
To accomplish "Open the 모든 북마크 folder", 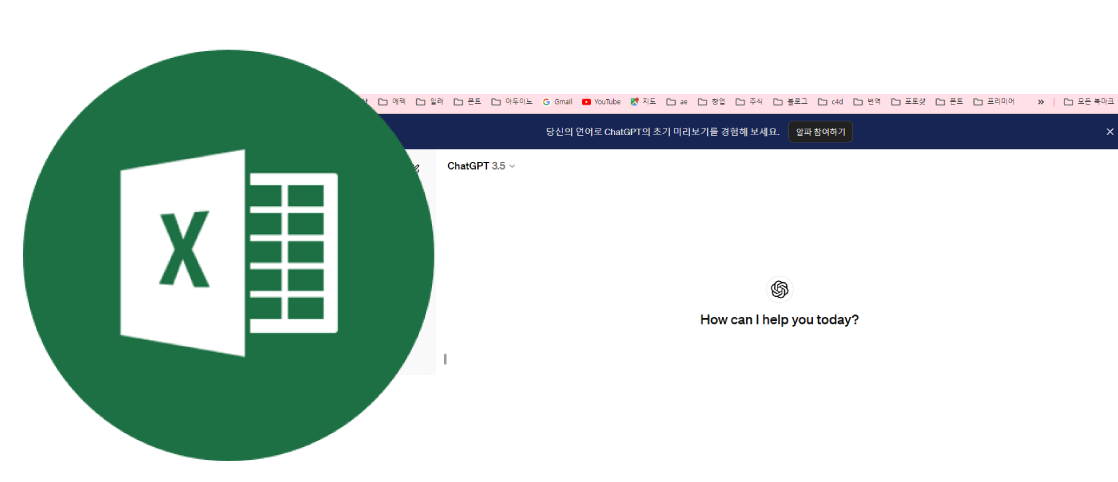I will tap(1088, 102).
